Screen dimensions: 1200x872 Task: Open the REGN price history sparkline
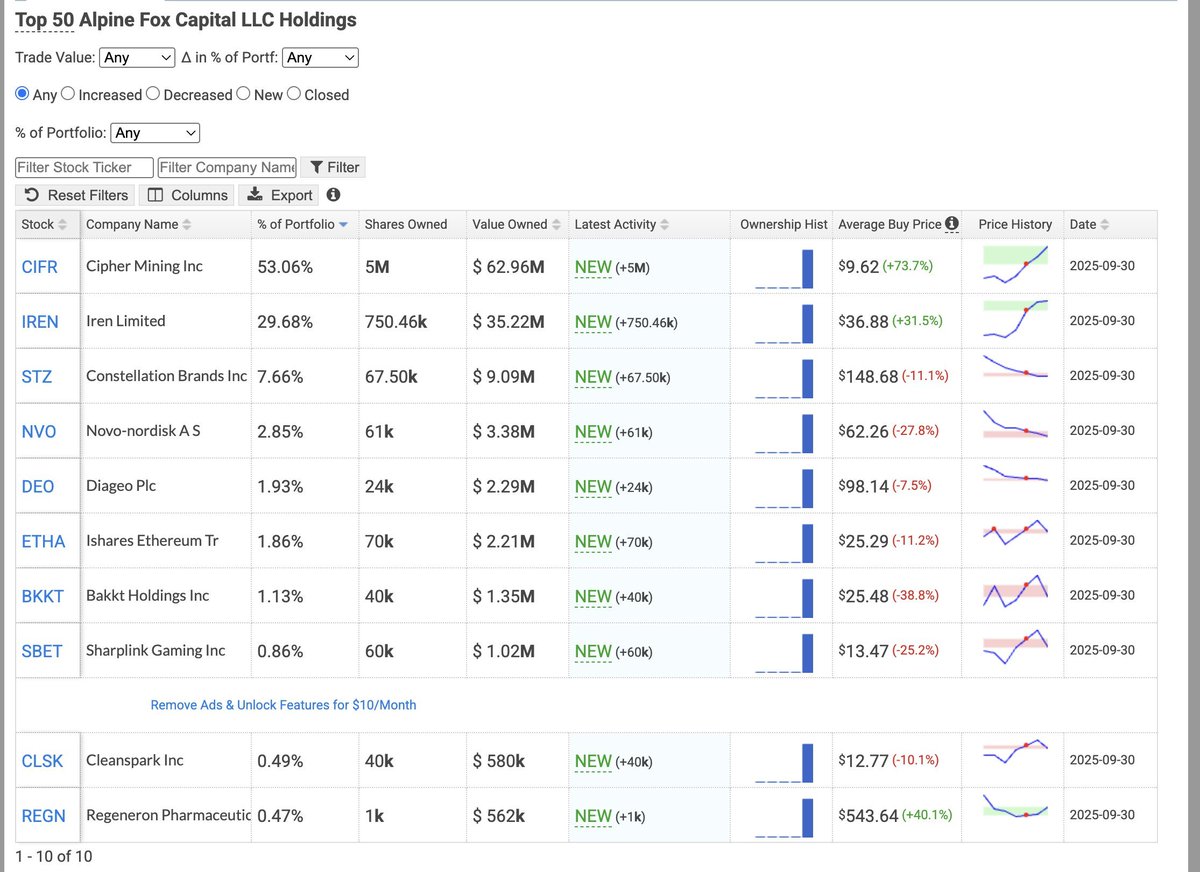tap(1015, 806)
